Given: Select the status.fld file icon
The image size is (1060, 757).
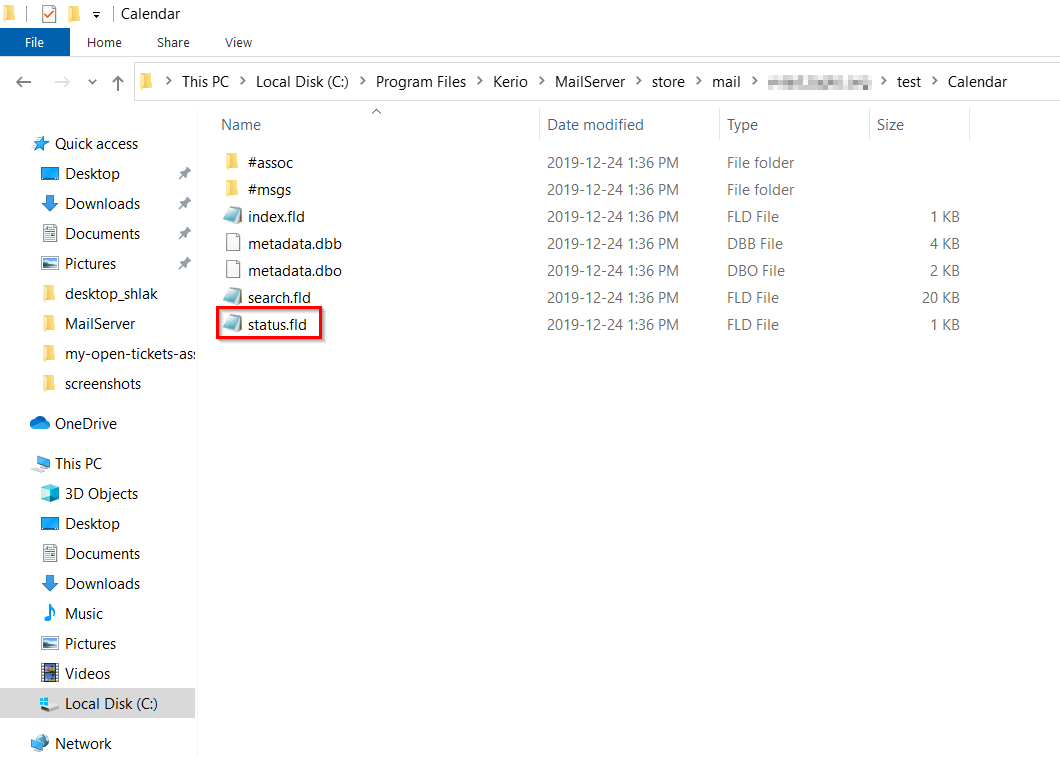Looking at the screenshot, I should click(x=232, y=324).
